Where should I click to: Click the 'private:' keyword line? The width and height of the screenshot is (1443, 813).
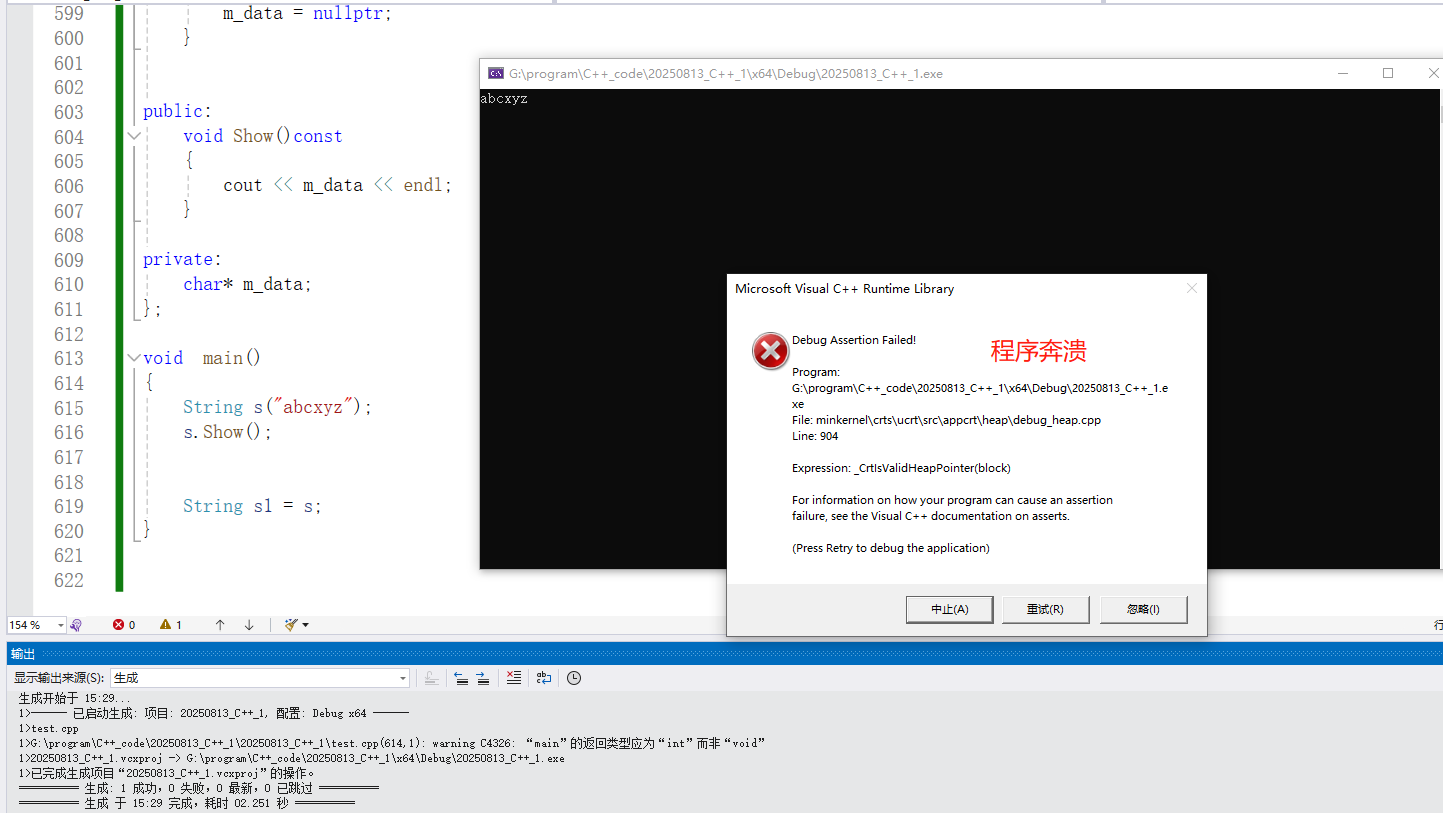(x=182, y=259)
